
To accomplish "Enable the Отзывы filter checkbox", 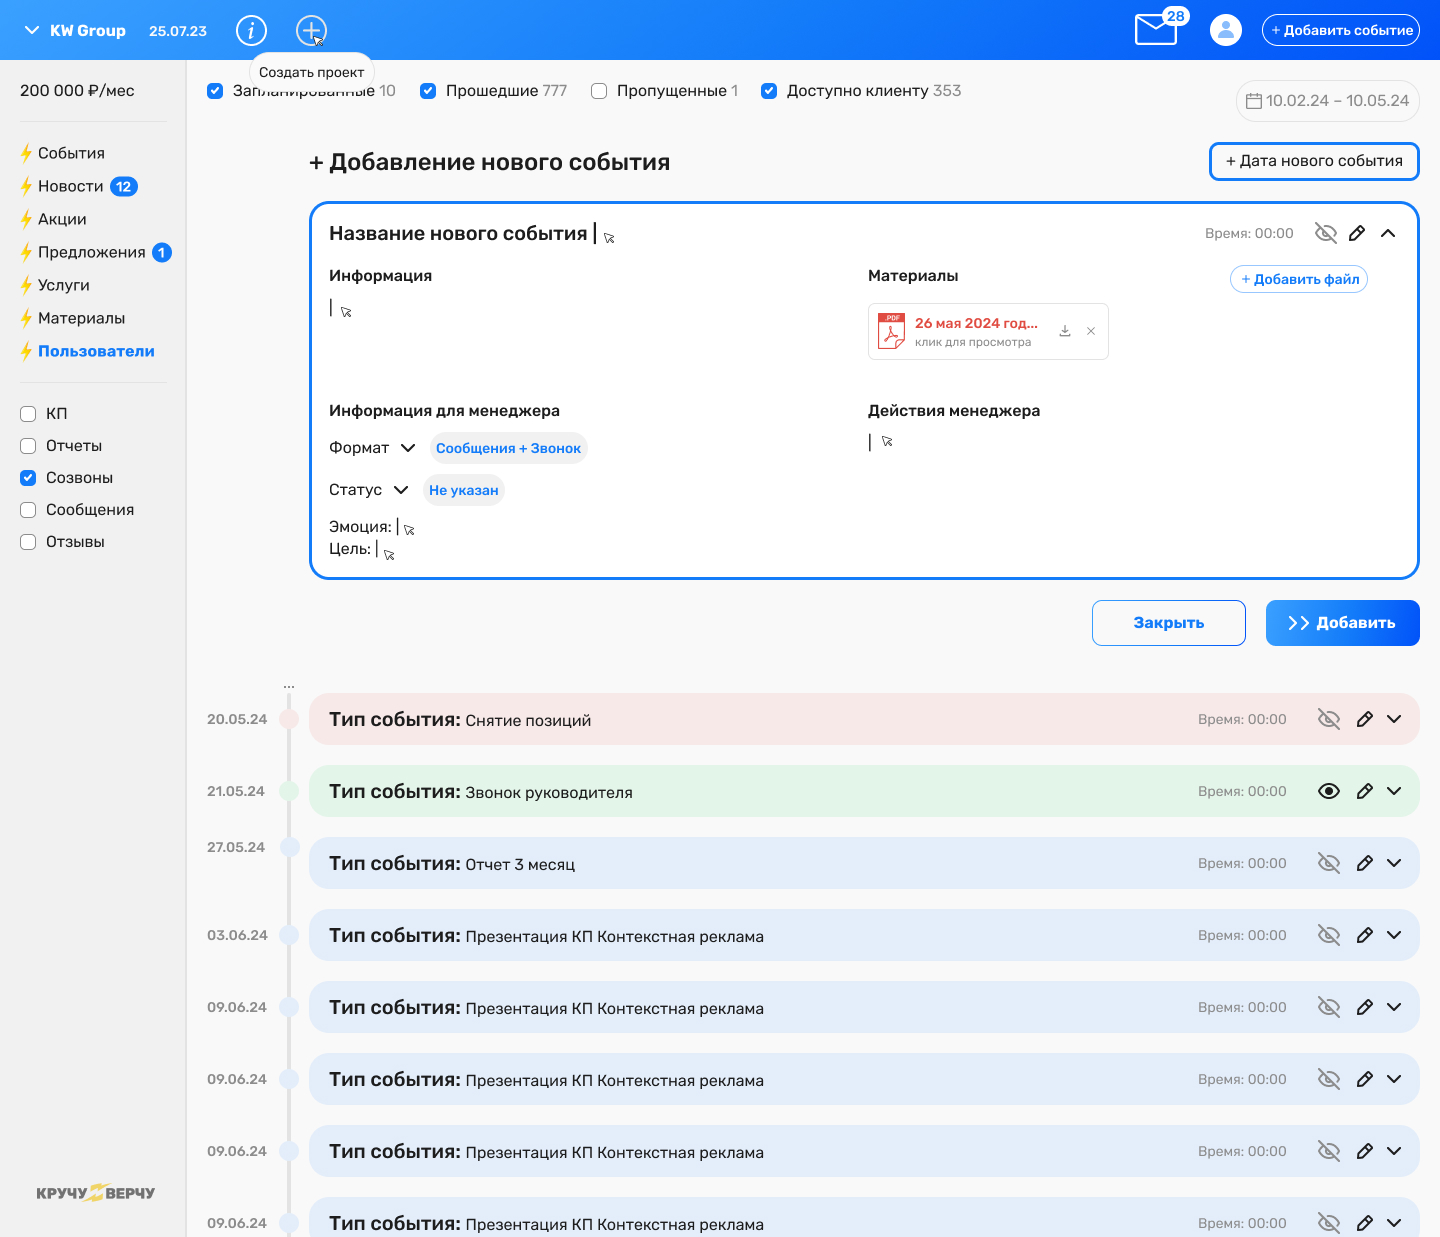I will (28, 542).
